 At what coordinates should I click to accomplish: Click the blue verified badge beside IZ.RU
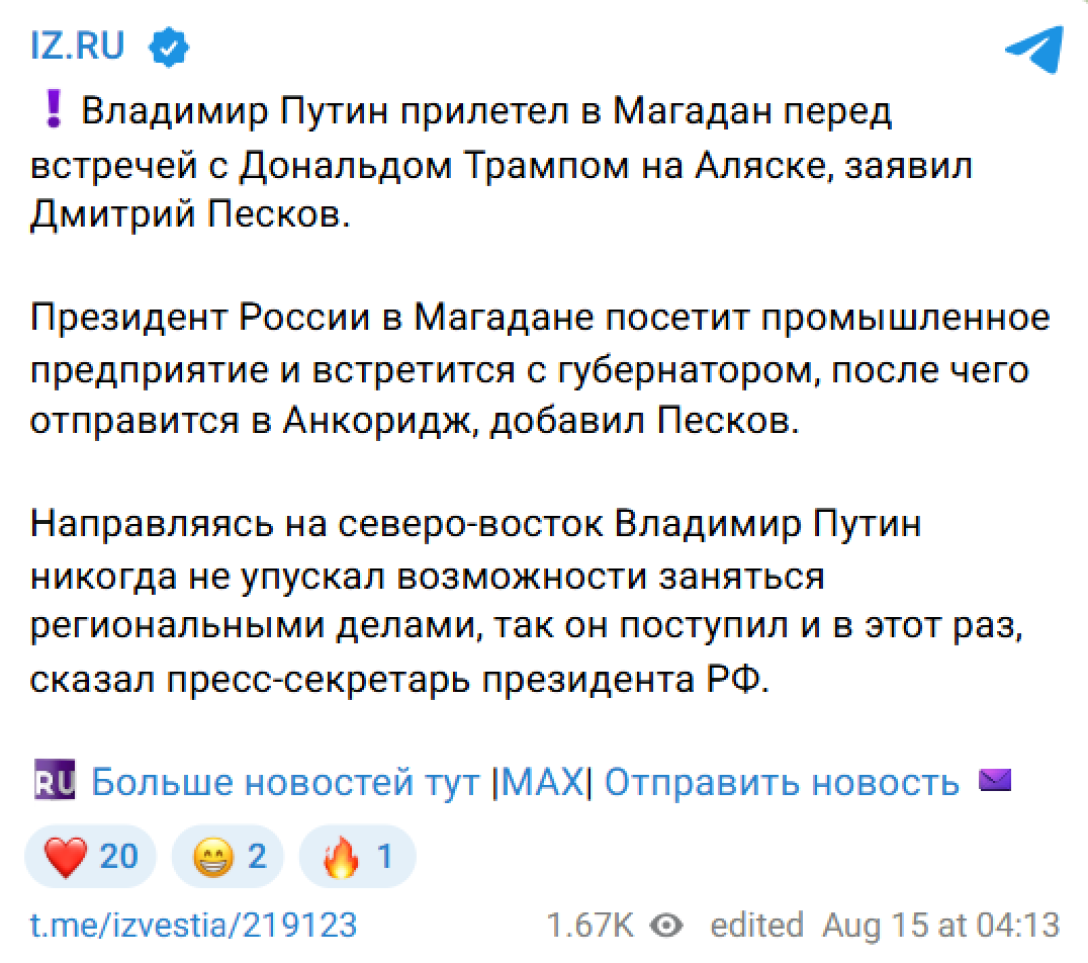point(168,46)
